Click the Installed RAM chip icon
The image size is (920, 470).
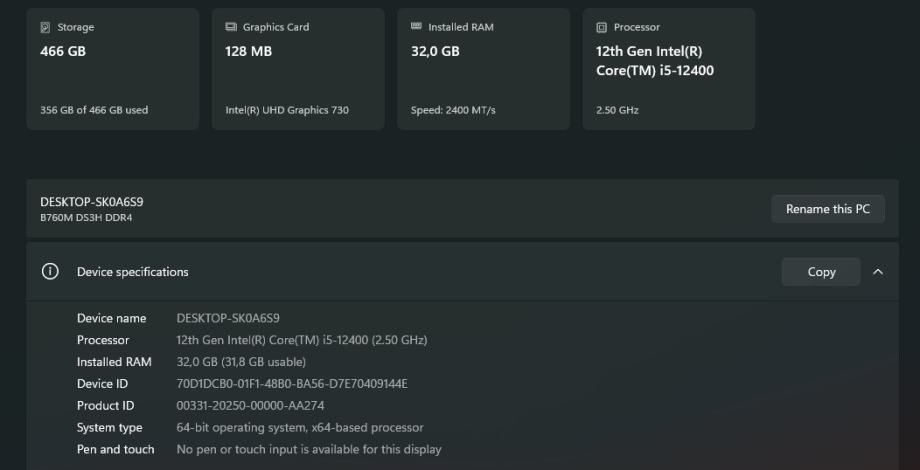[417, 28]
